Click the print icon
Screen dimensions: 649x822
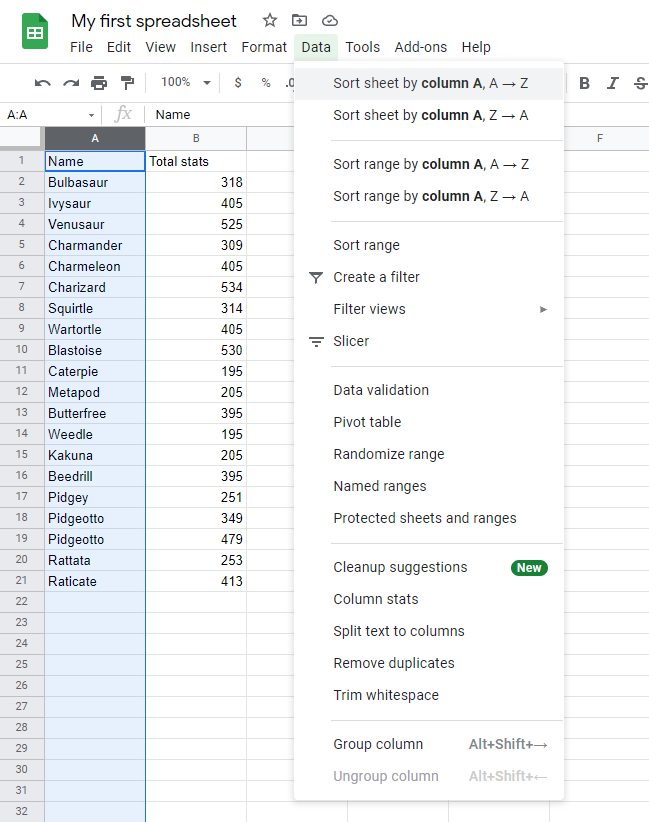pyautogui.click(x=99, y=83)
